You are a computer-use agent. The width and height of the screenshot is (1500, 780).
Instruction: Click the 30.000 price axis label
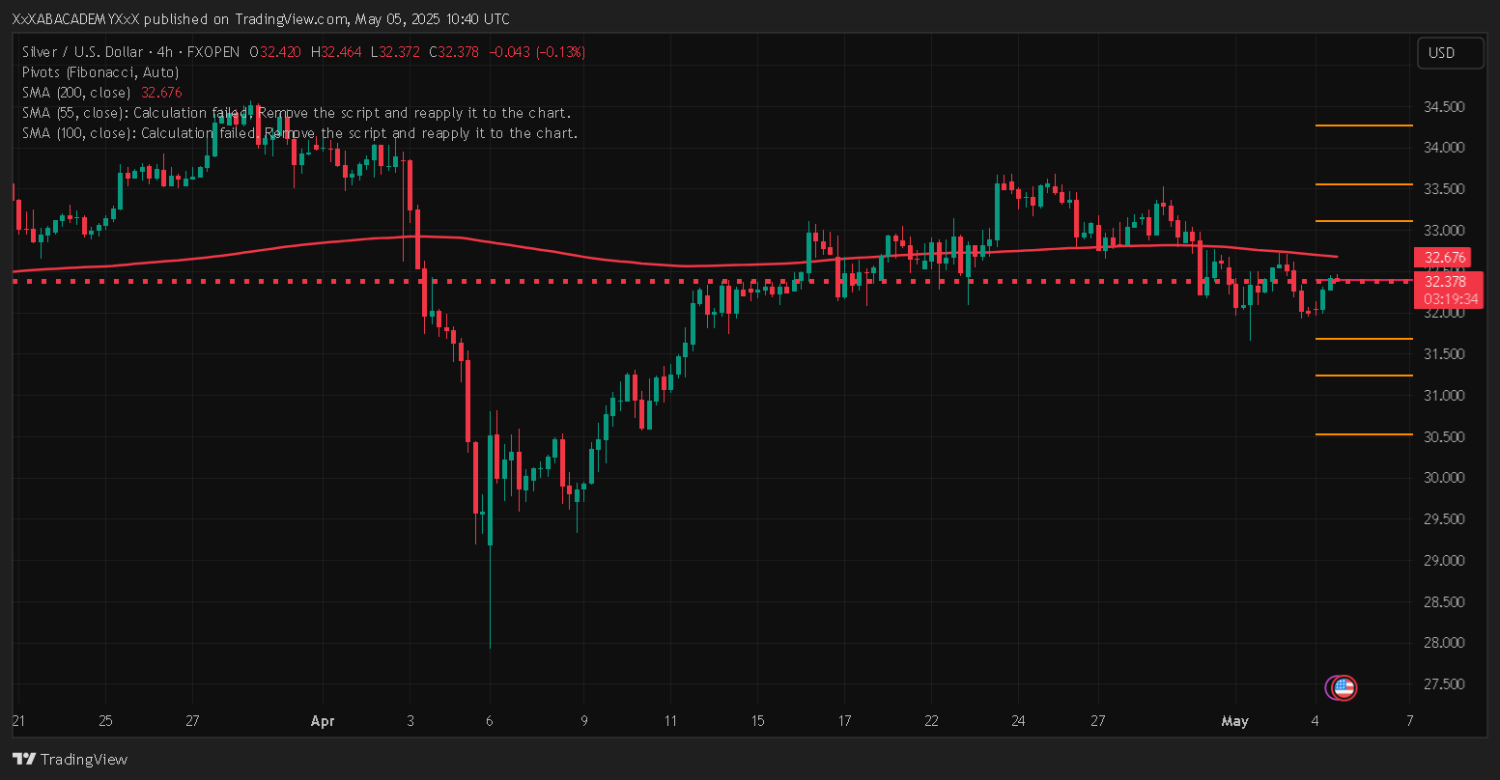point(1445,478)
